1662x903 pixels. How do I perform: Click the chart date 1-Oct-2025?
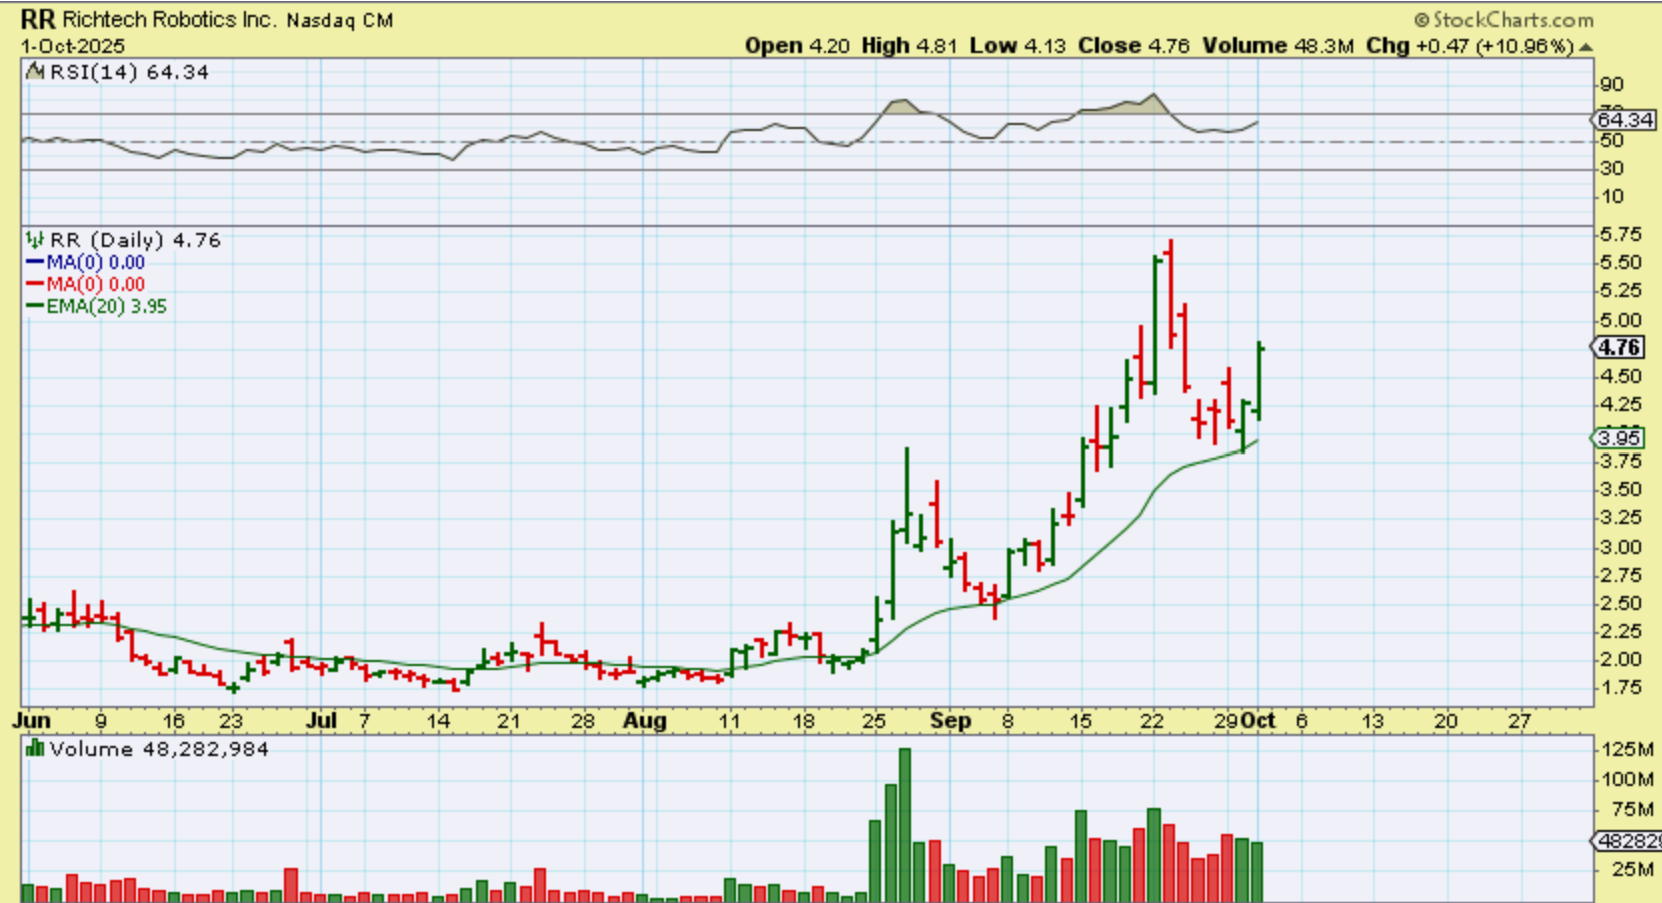point(73,46)
